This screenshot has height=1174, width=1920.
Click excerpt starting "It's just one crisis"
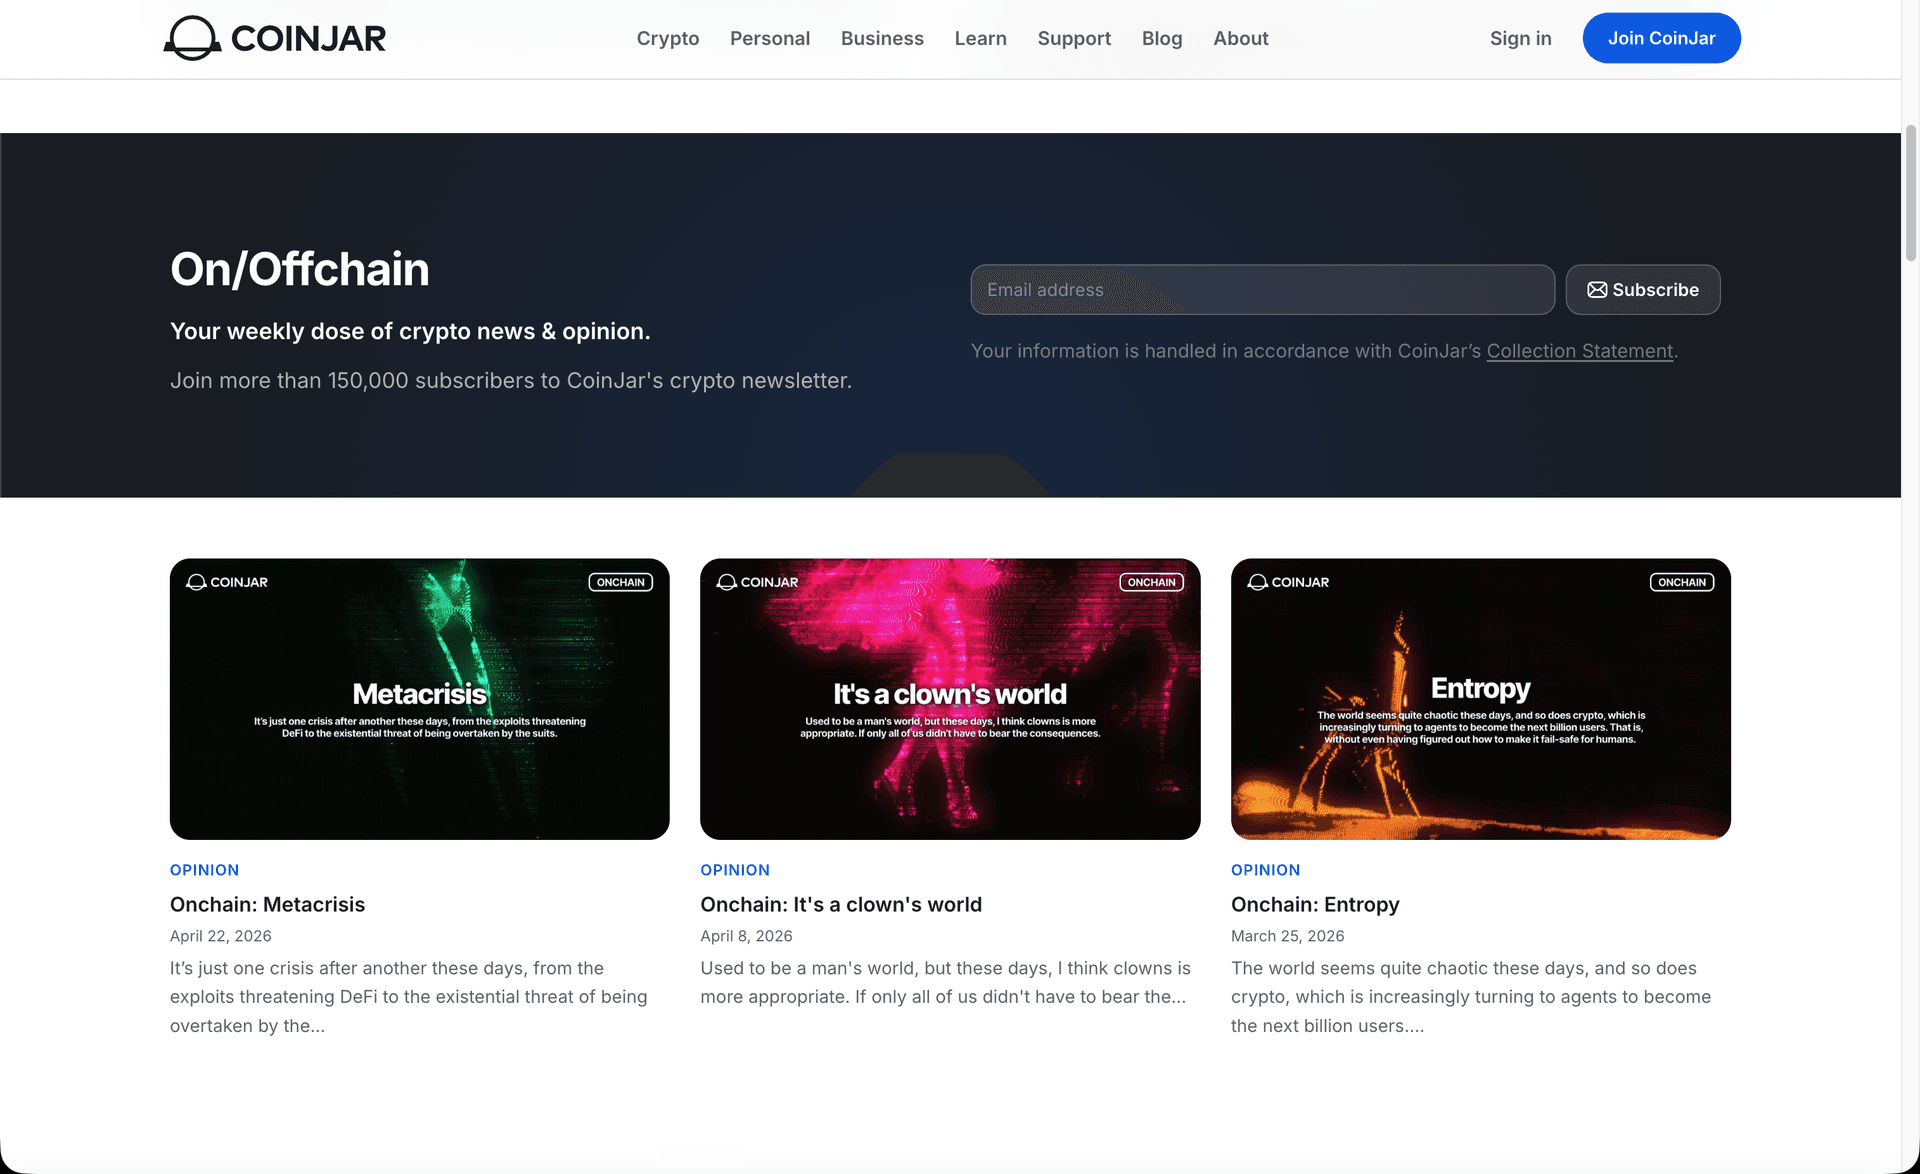pyautogui.click(x=409, y=997)
